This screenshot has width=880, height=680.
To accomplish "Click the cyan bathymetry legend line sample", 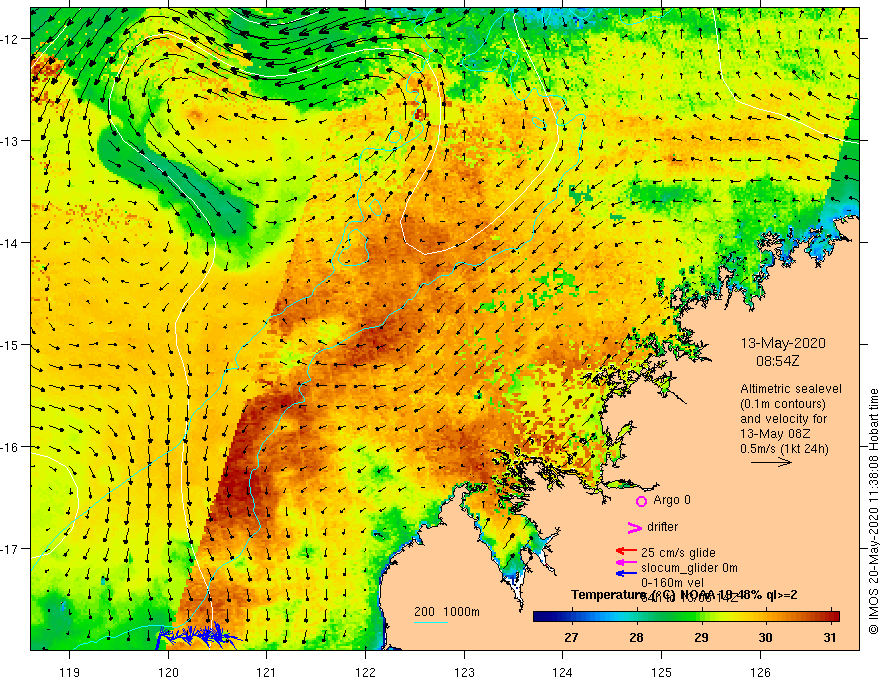I will click(430, 622).
